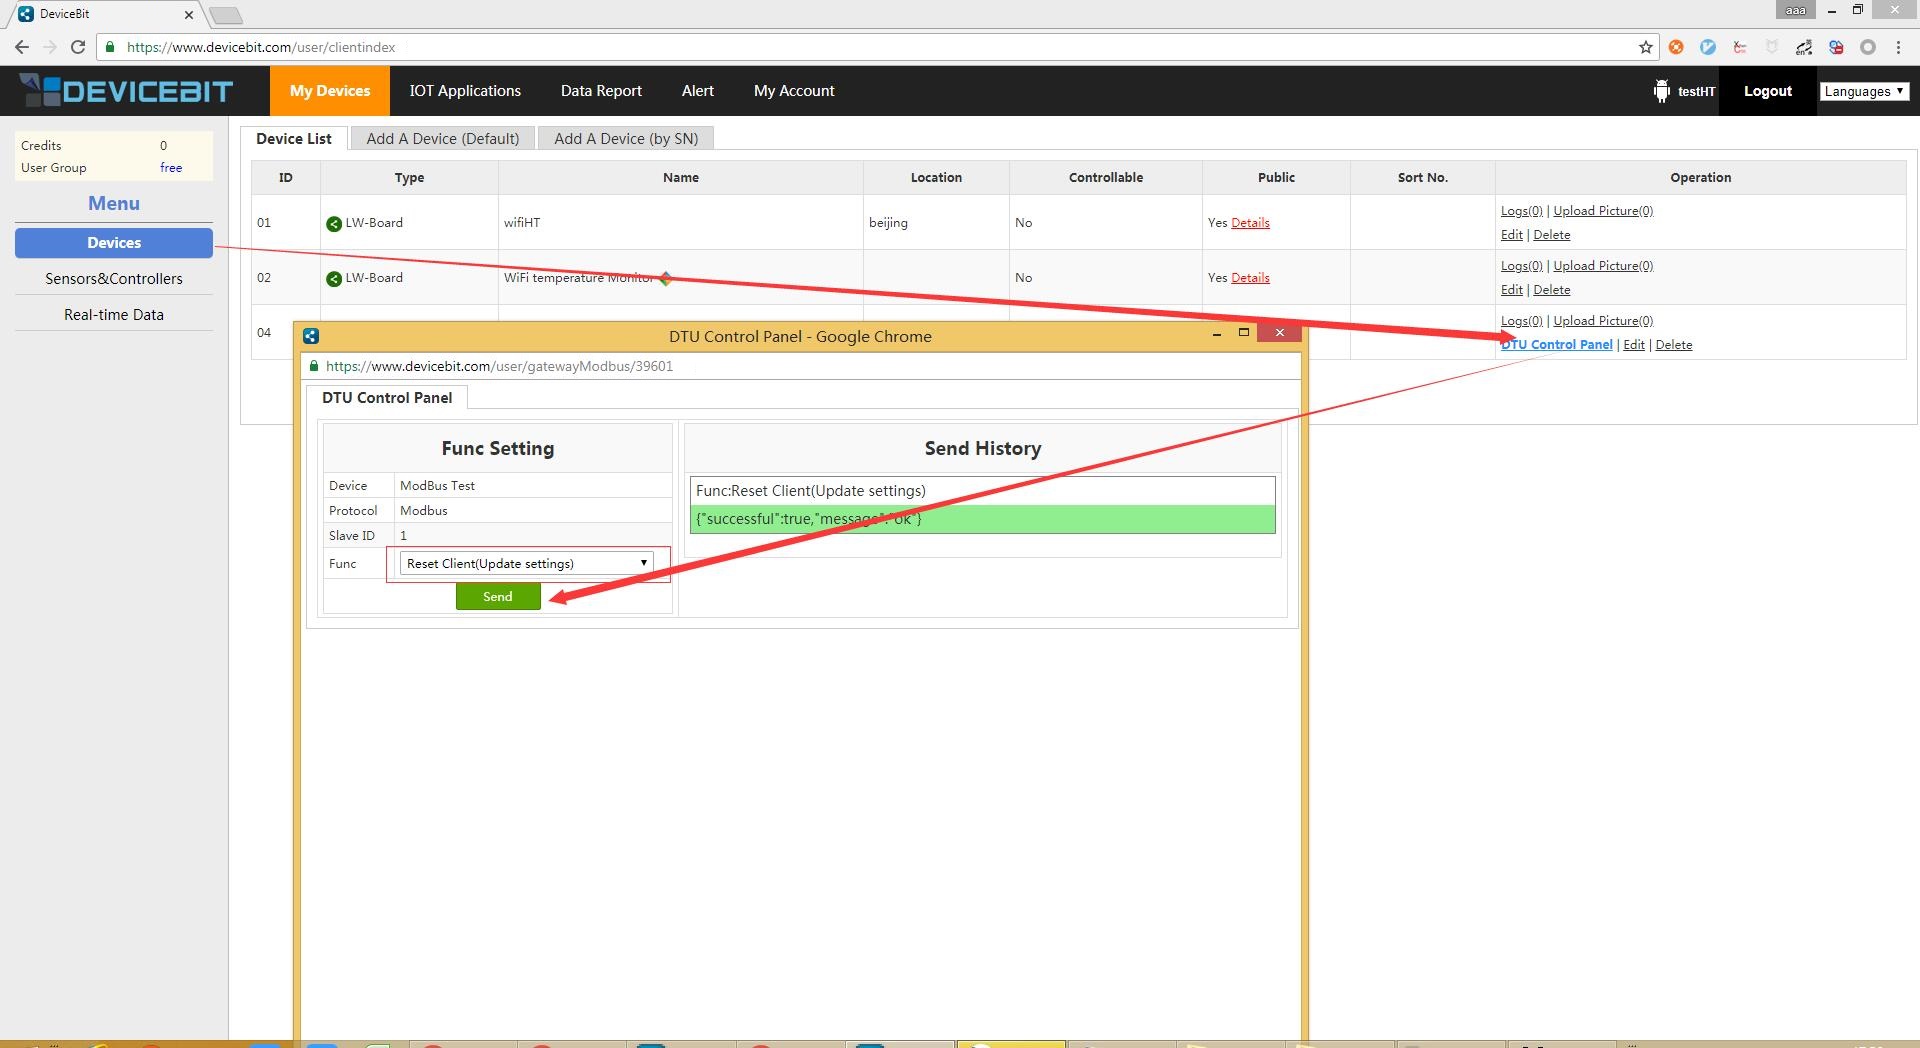Select the DTU Control Panel tab in popup
This screenshot has height=1048, width=1920.
pyautogui.click(x=387, y=398)
